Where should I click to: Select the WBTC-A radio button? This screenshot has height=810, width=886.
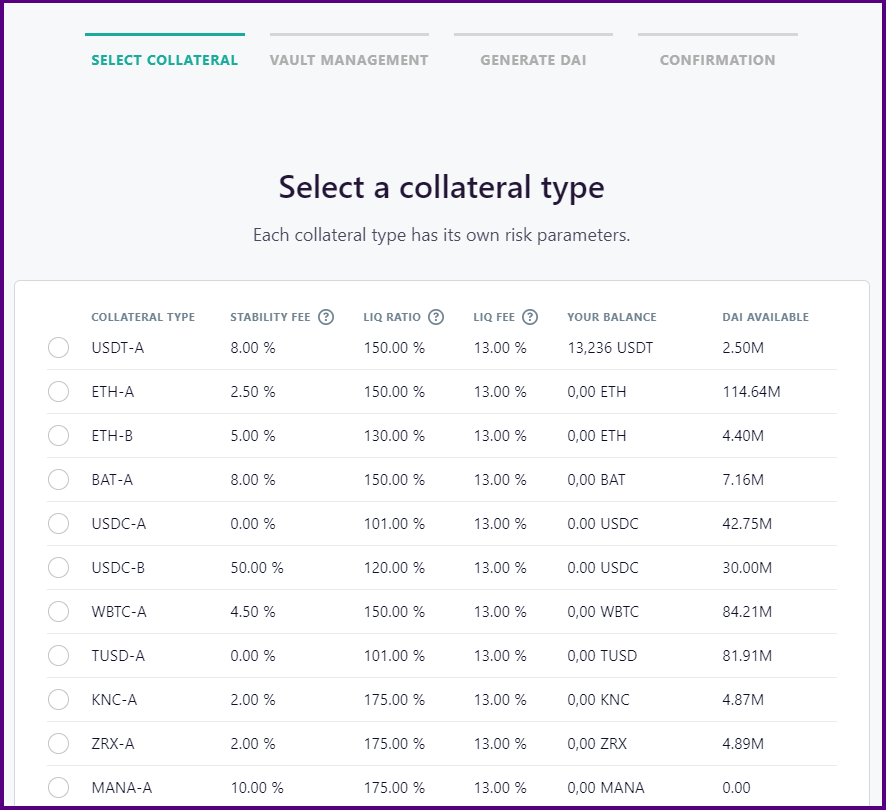[59, 612]
